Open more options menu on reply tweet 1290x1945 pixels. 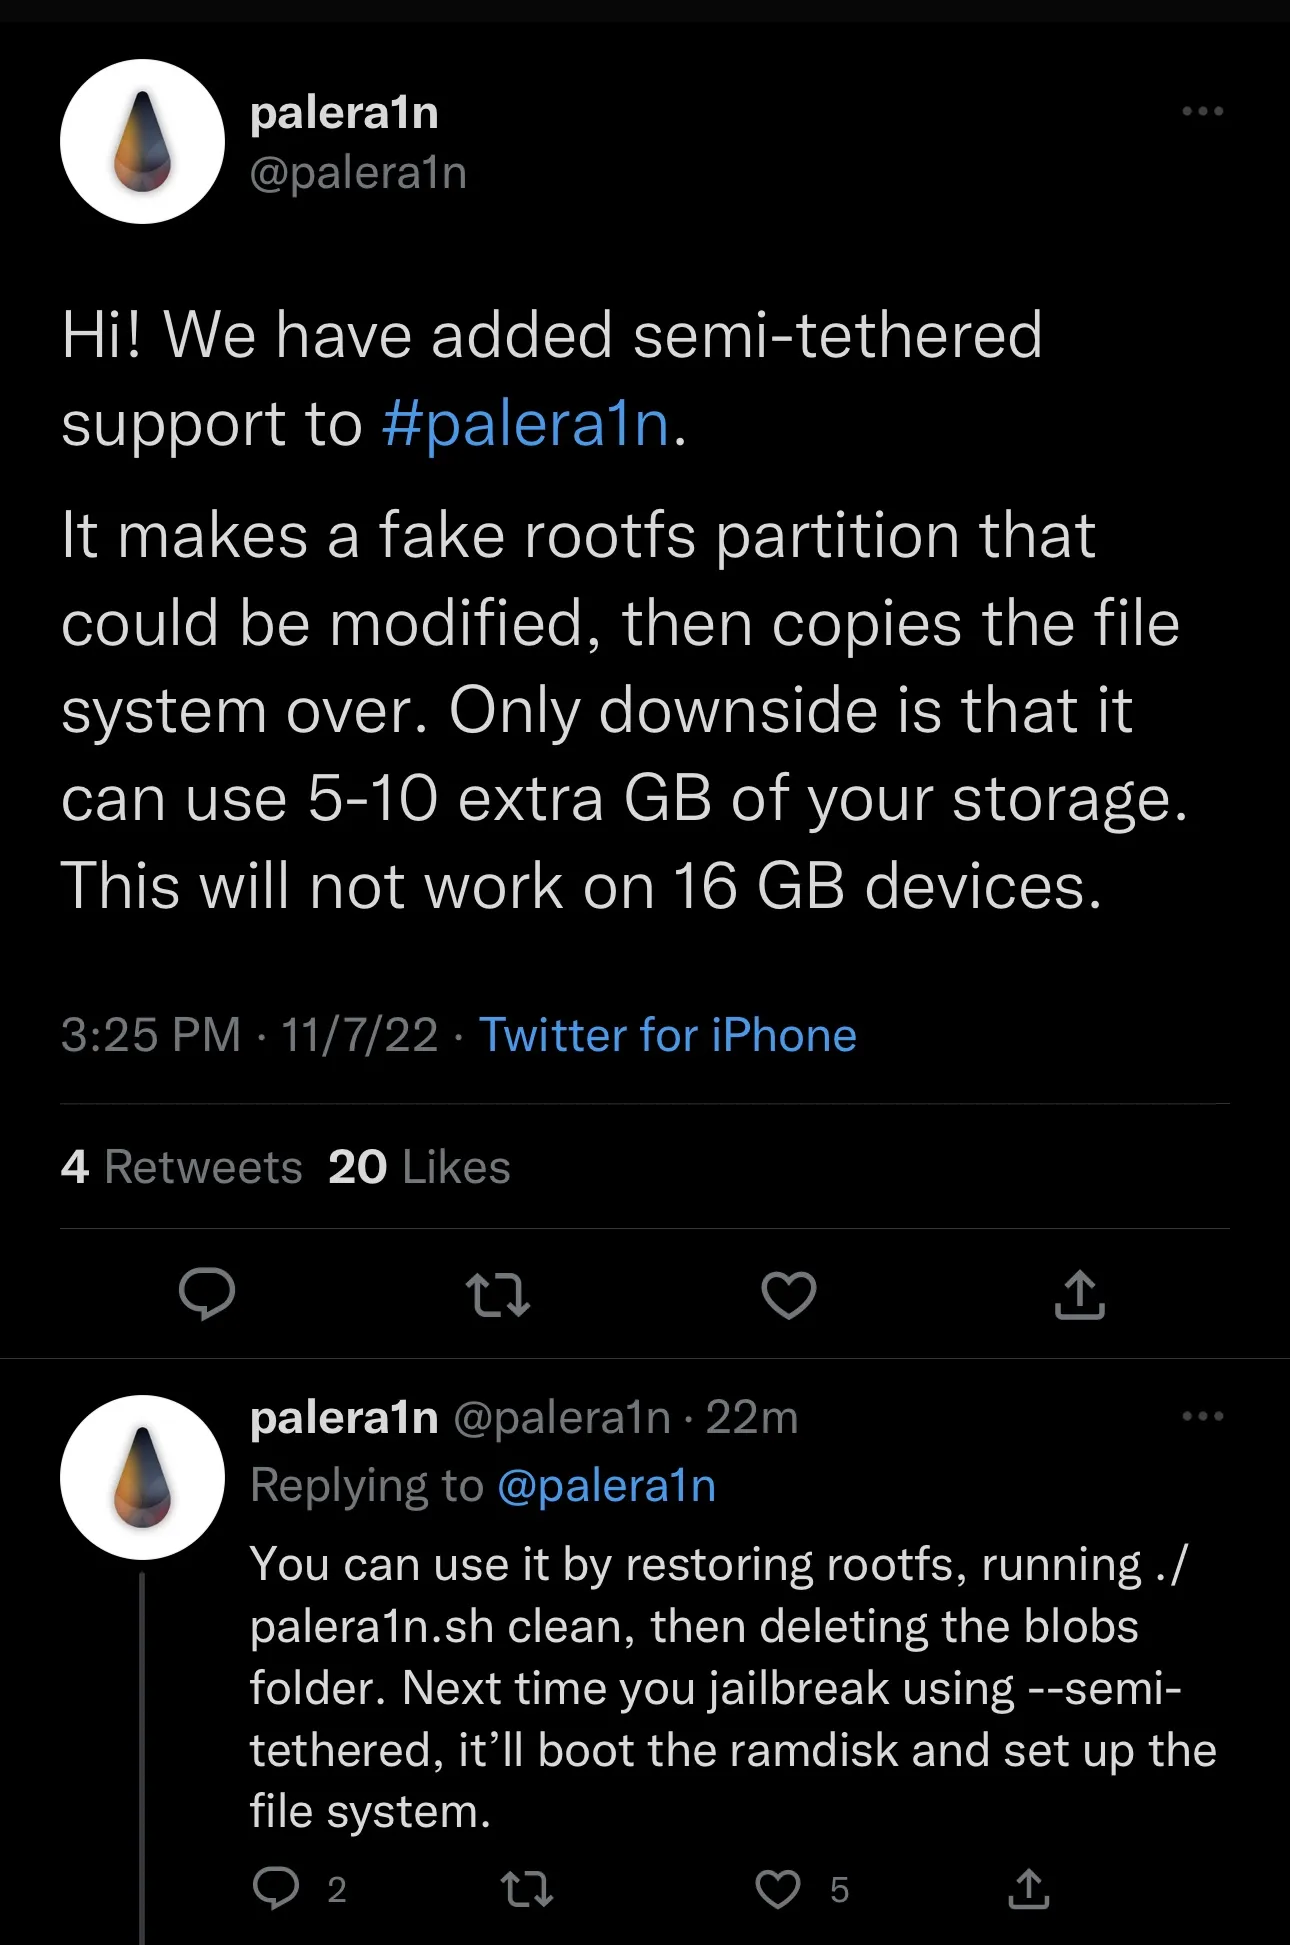[x=1202, y=1415]
